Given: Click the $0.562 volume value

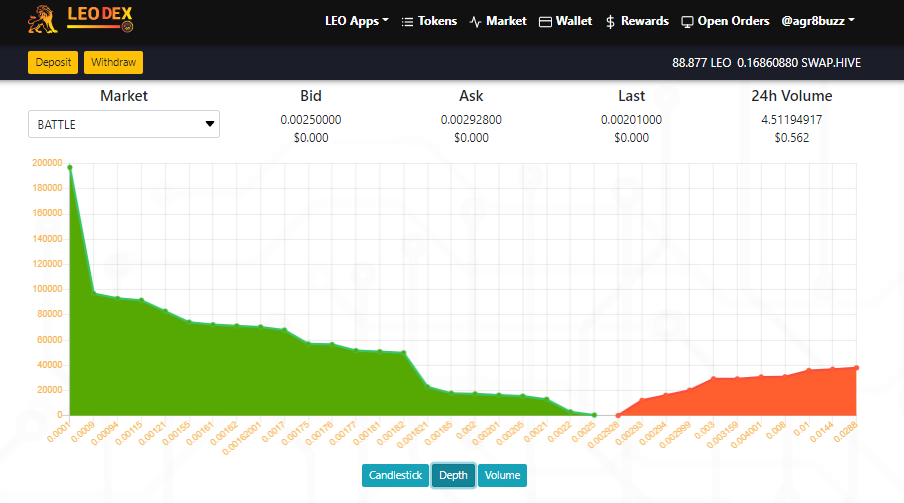Looking at the screenshot, I should pos(792,138).
